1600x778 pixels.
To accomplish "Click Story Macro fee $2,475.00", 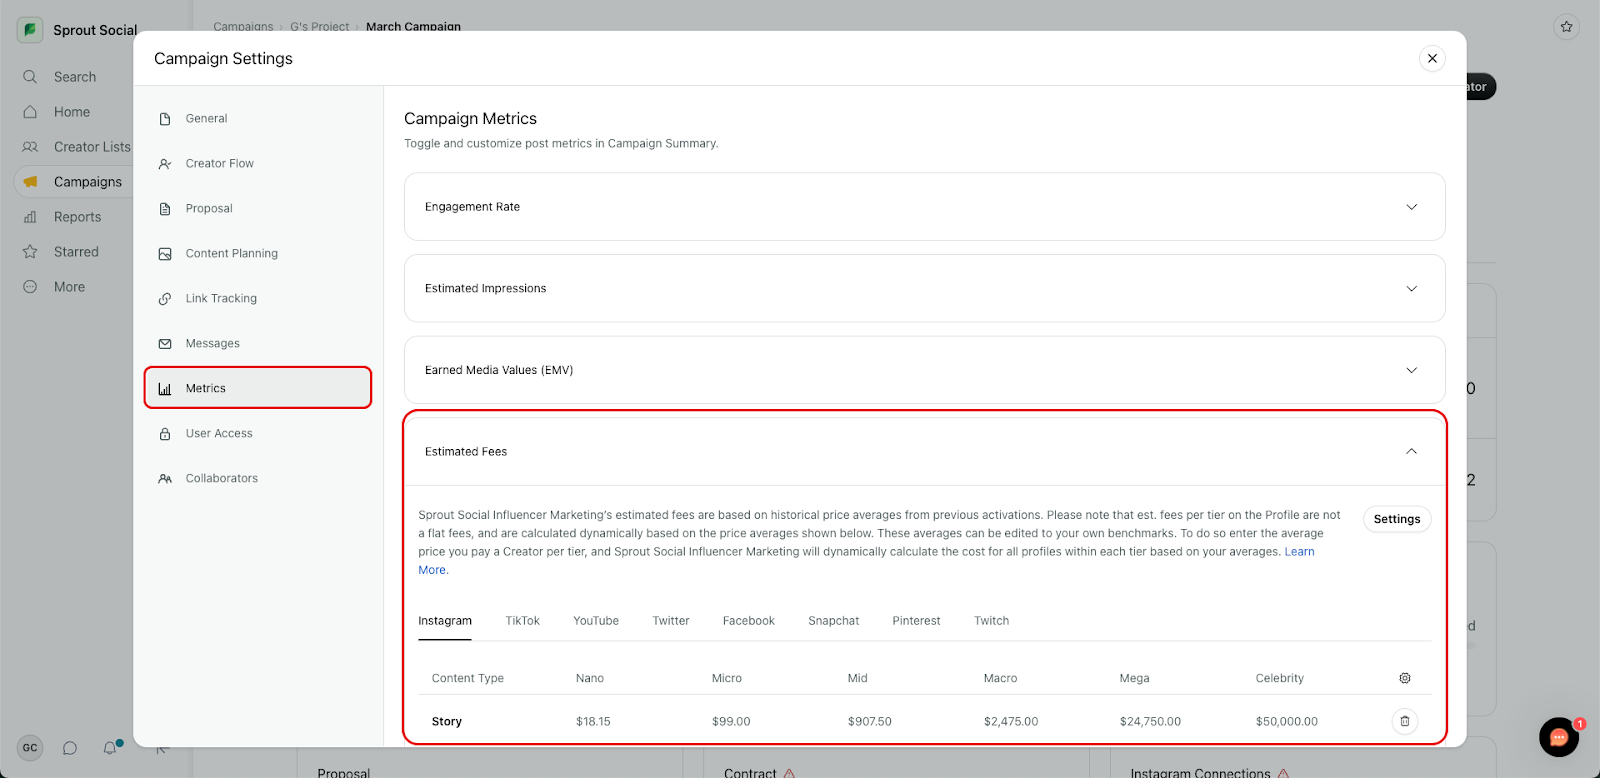I will click(1011, 722).
